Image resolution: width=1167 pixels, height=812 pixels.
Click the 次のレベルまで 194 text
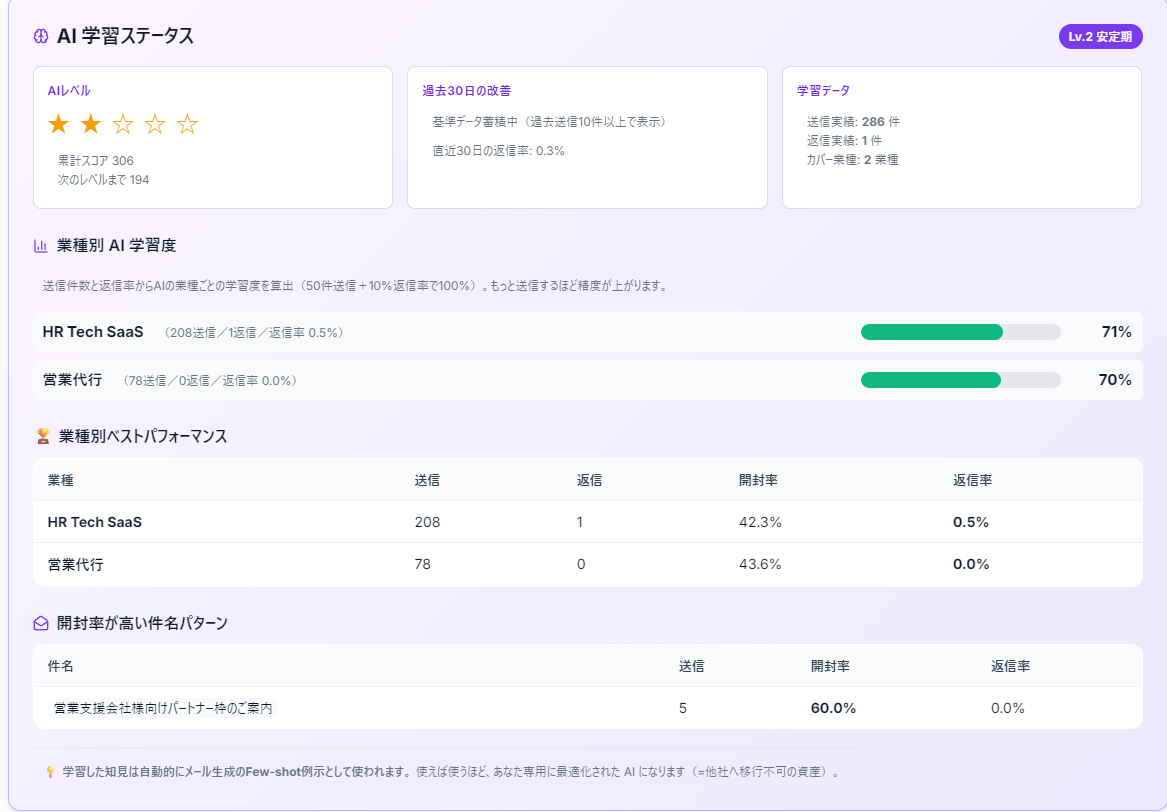point(103,180)
